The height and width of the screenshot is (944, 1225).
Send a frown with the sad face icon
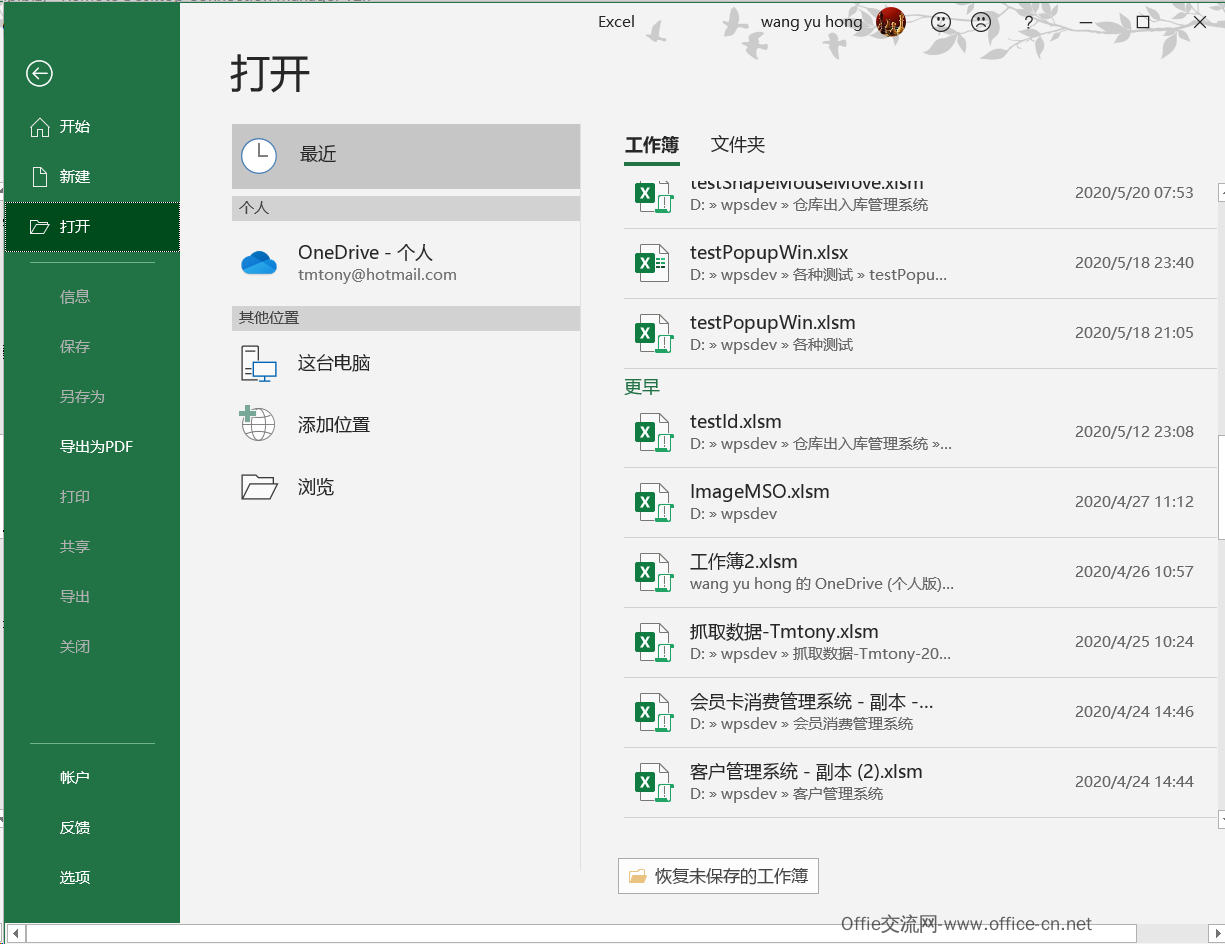coord(981,22)
